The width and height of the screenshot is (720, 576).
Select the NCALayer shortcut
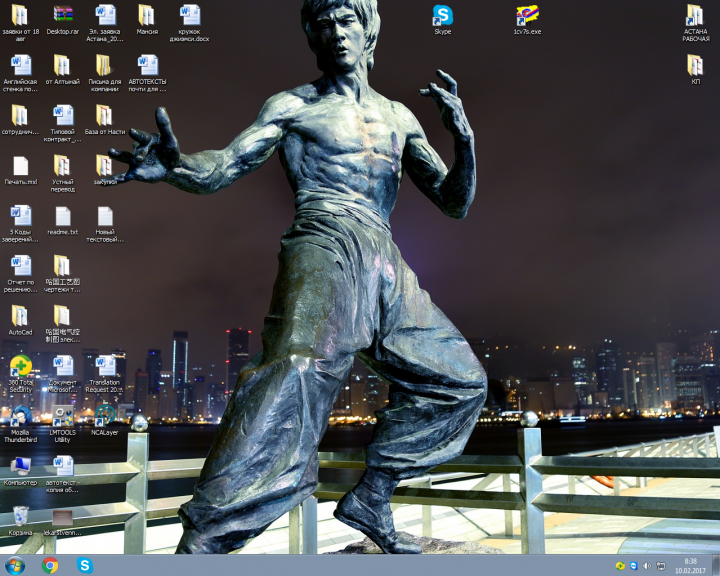[x=105, y=420]
